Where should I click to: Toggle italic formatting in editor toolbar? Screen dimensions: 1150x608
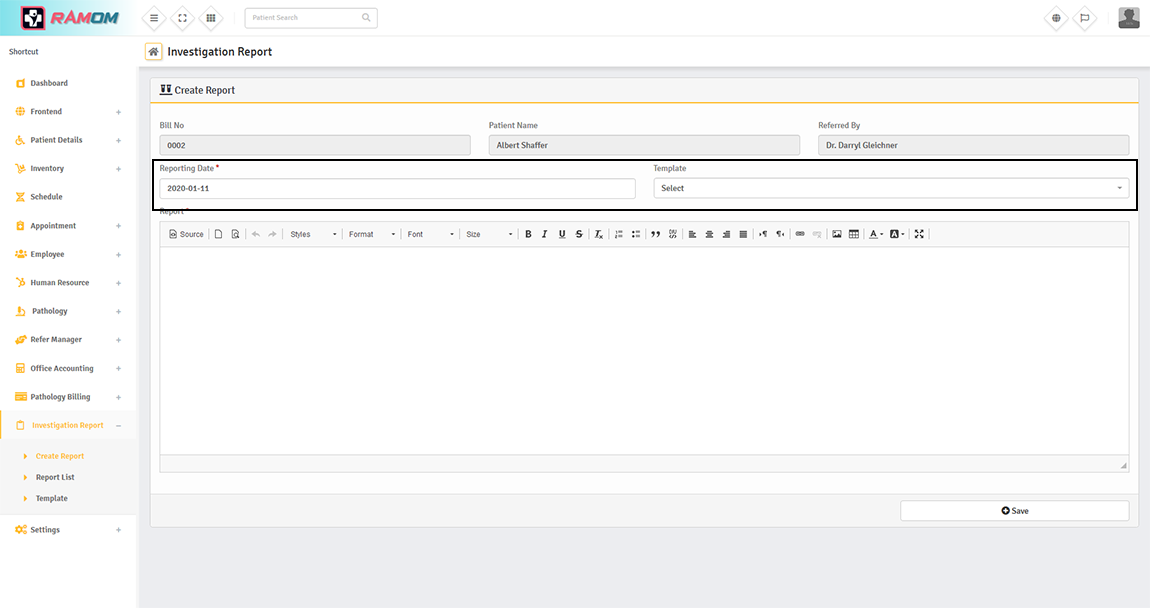545,234
